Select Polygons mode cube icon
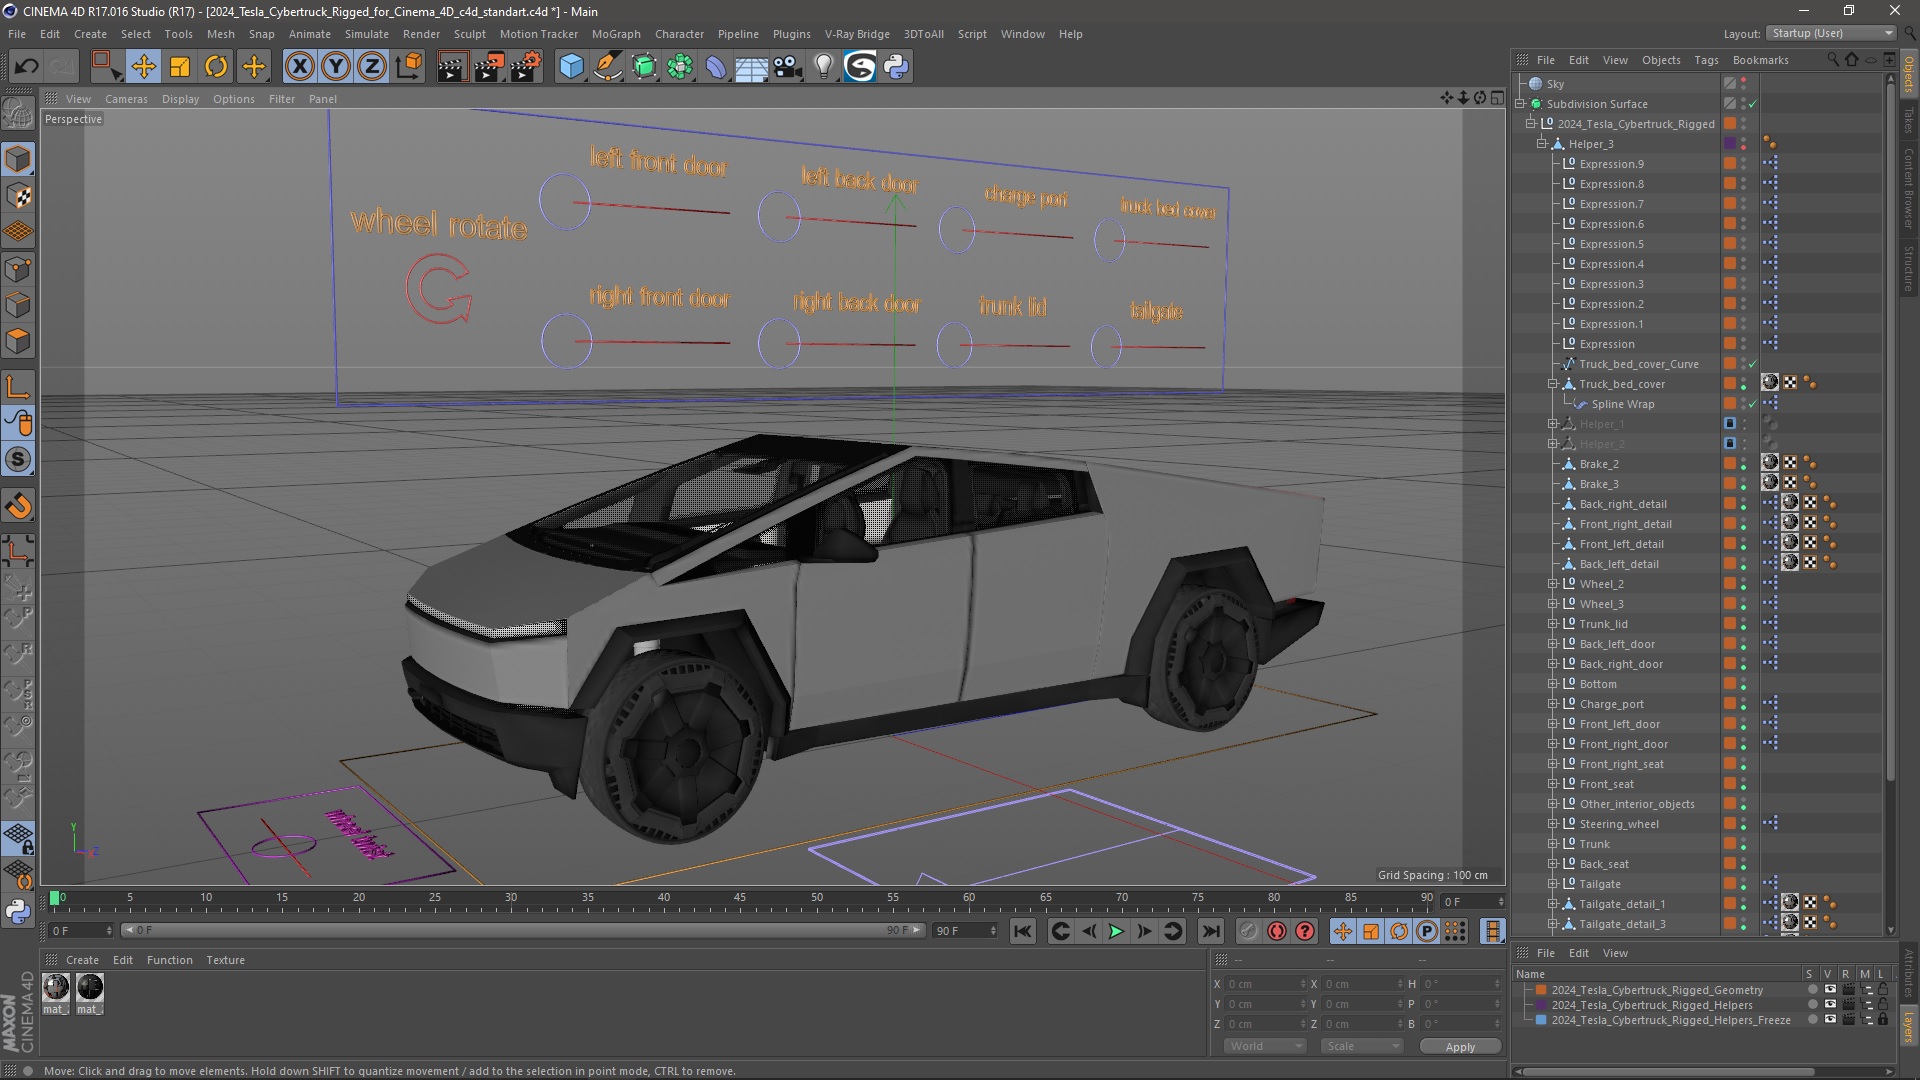The width and height of the screenshot is (1920, 1080). point(18,342)
